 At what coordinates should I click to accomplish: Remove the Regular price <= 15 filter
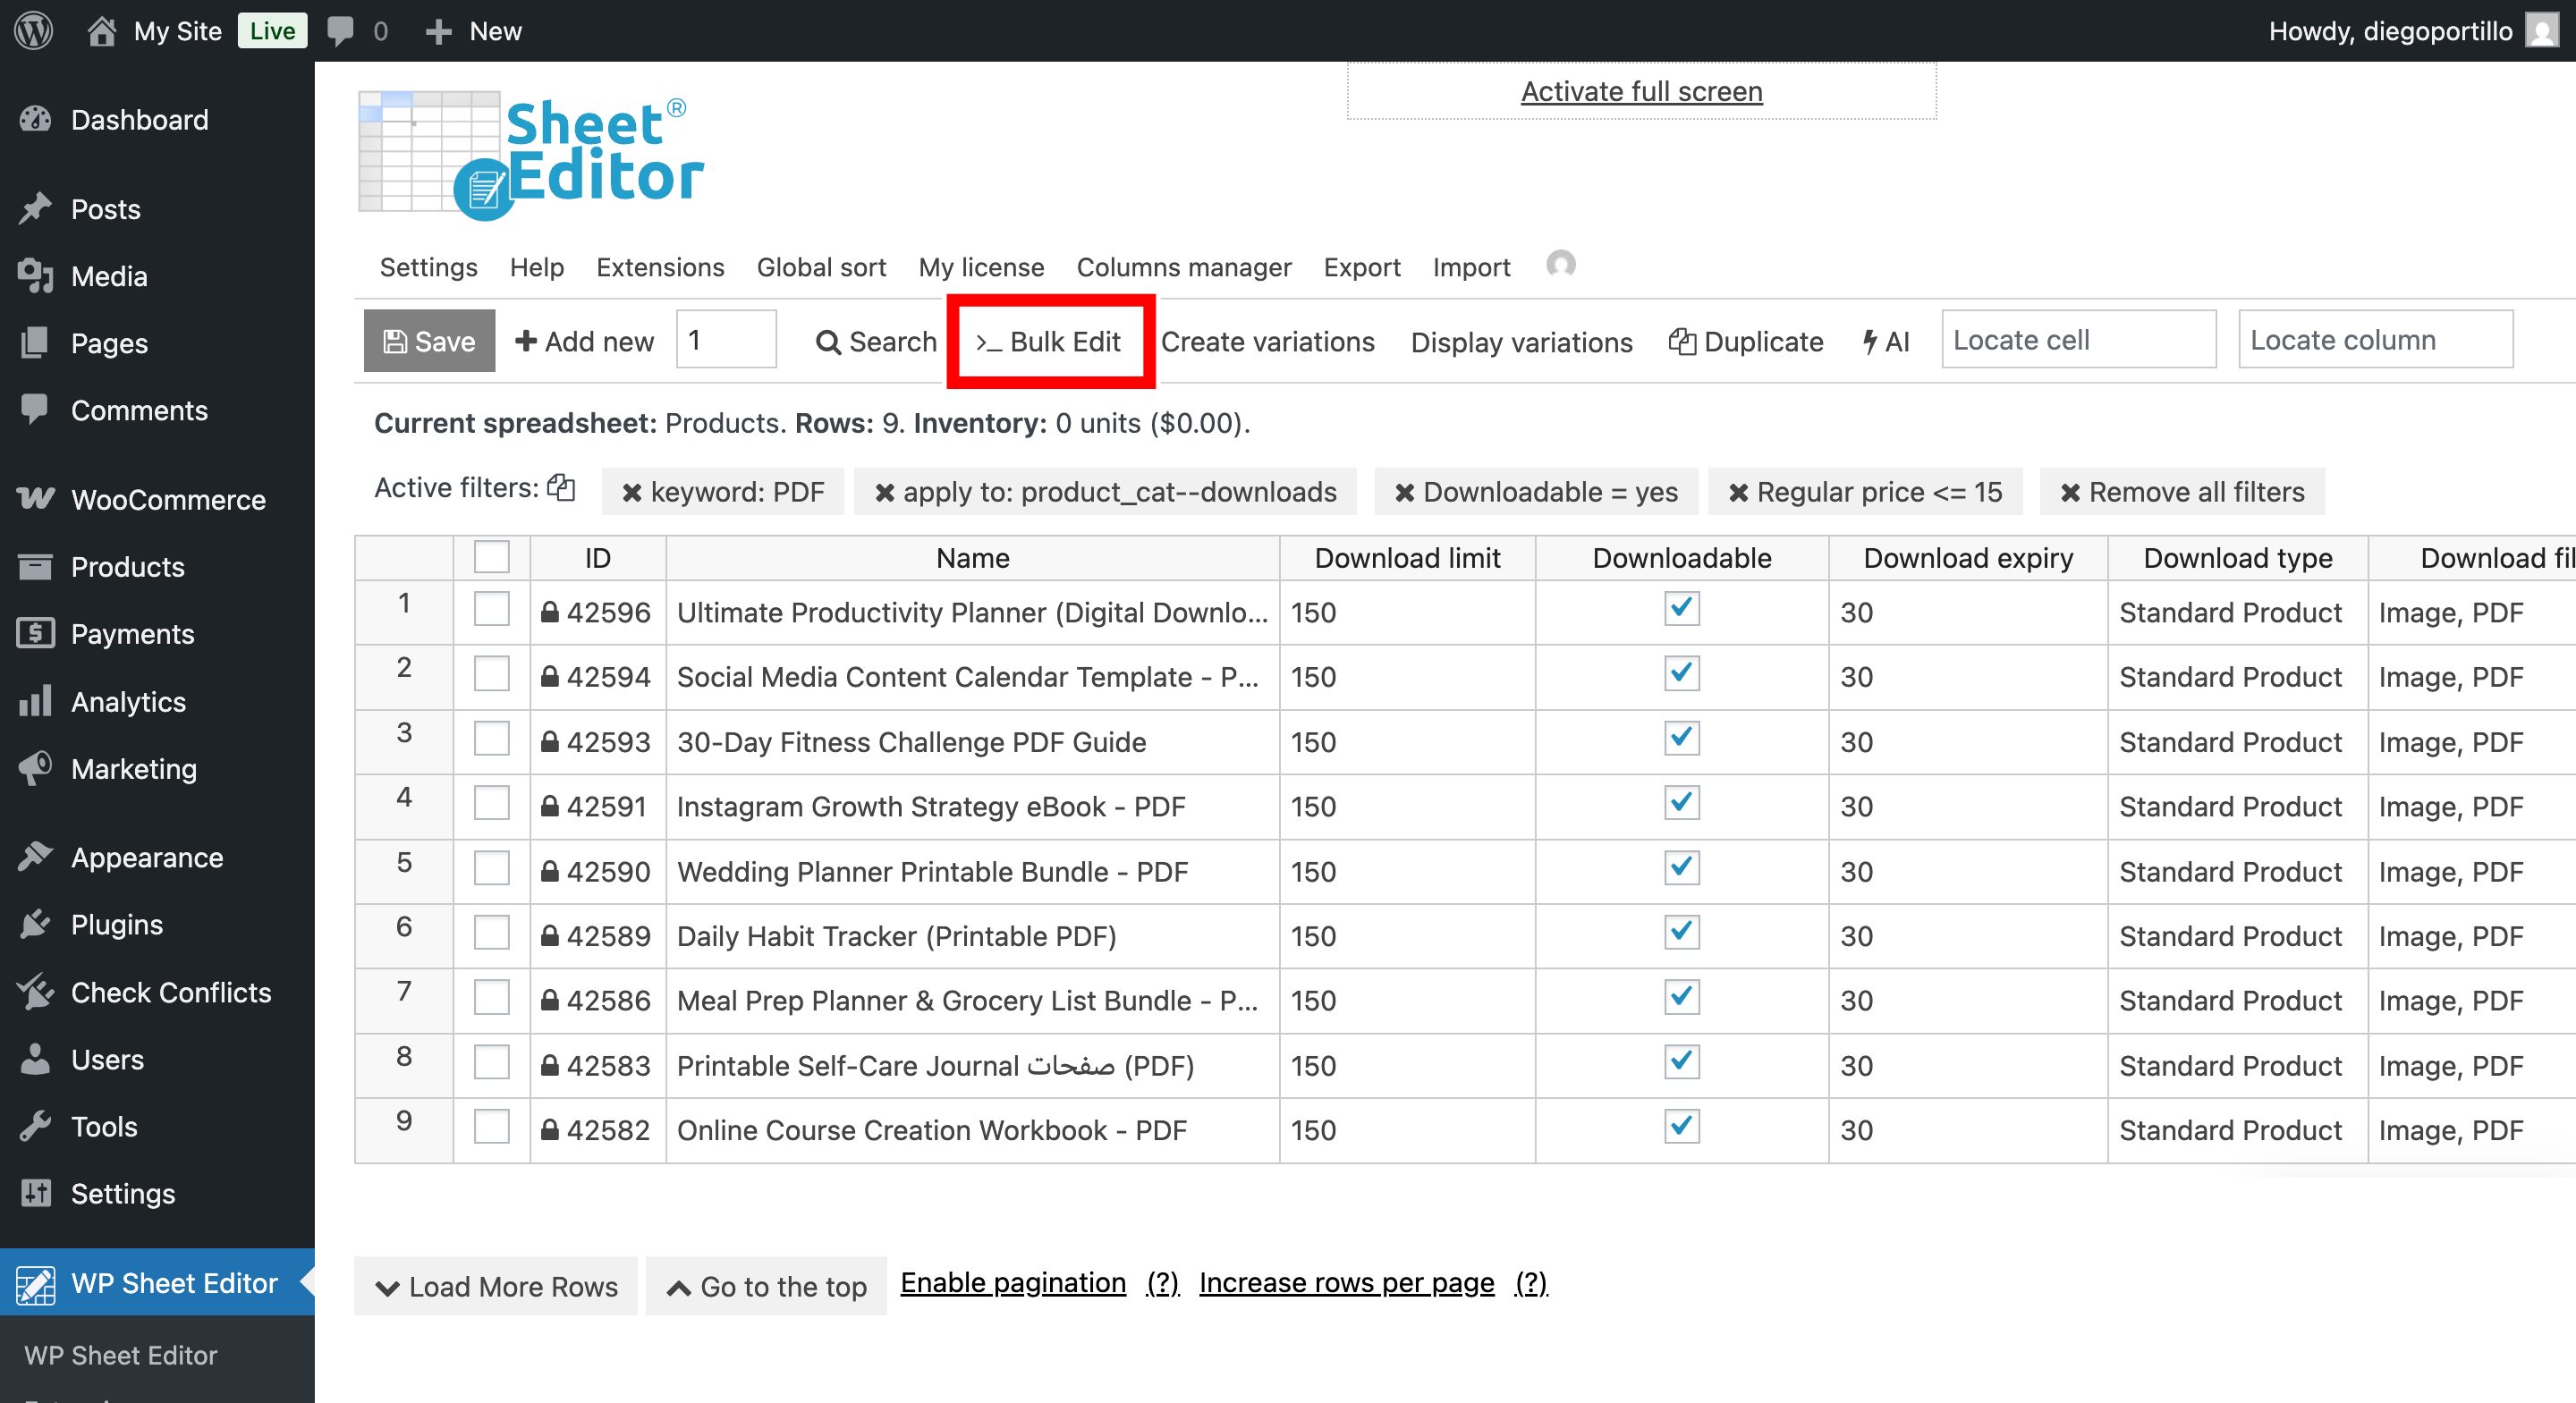pos(1738,492)
